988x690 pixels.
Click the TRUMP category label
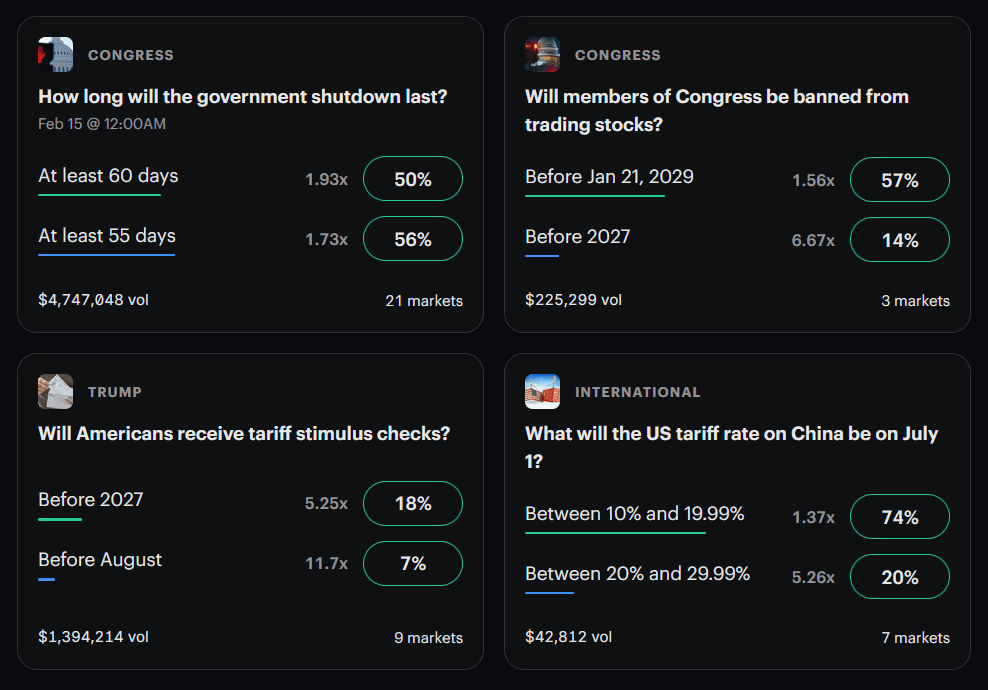(x=115, y=392)
